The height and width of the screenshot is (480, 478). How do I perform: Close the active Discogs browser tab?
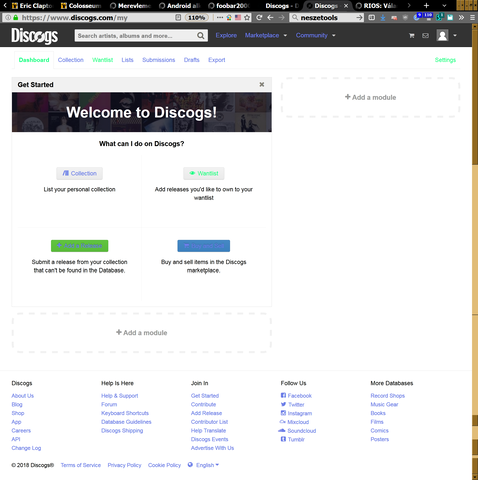(x=346, y=6)
